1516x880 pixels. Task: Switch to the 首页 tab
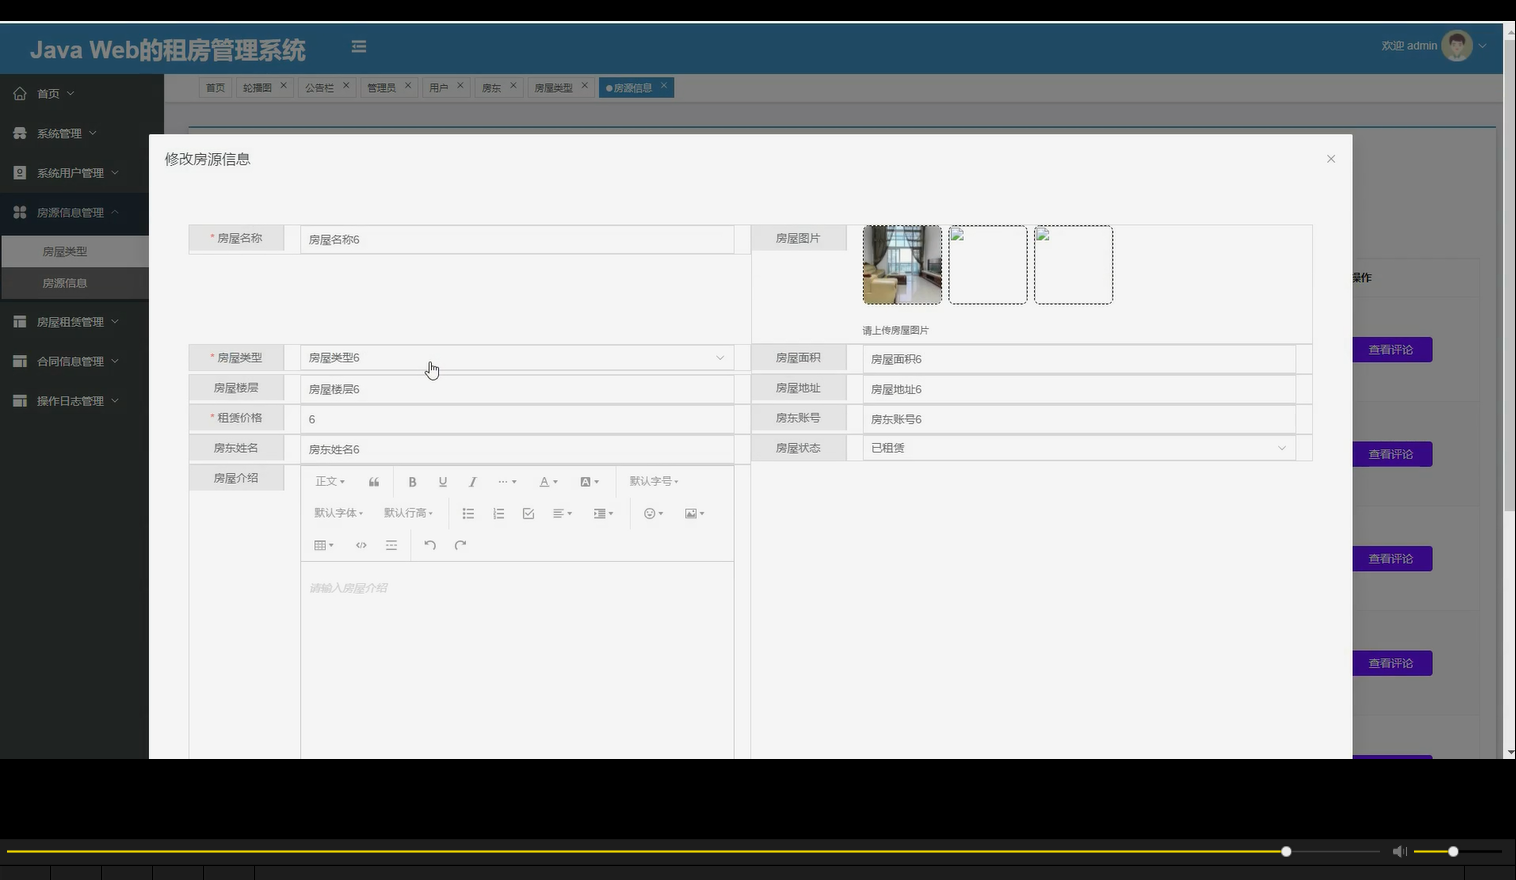pos(215,88)
